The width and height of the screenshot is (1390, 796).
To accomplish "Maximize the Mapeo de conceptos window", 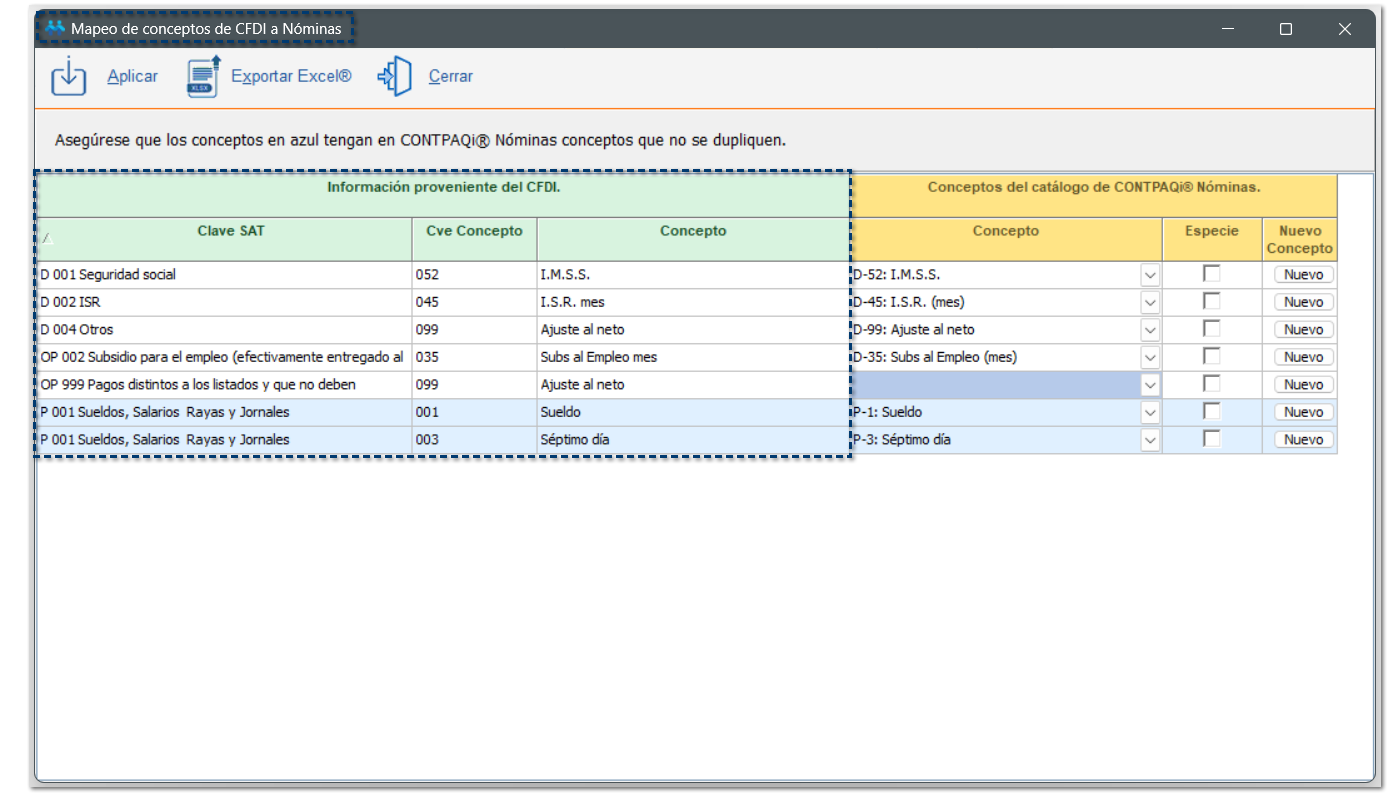I will (x=1286, y=29).
